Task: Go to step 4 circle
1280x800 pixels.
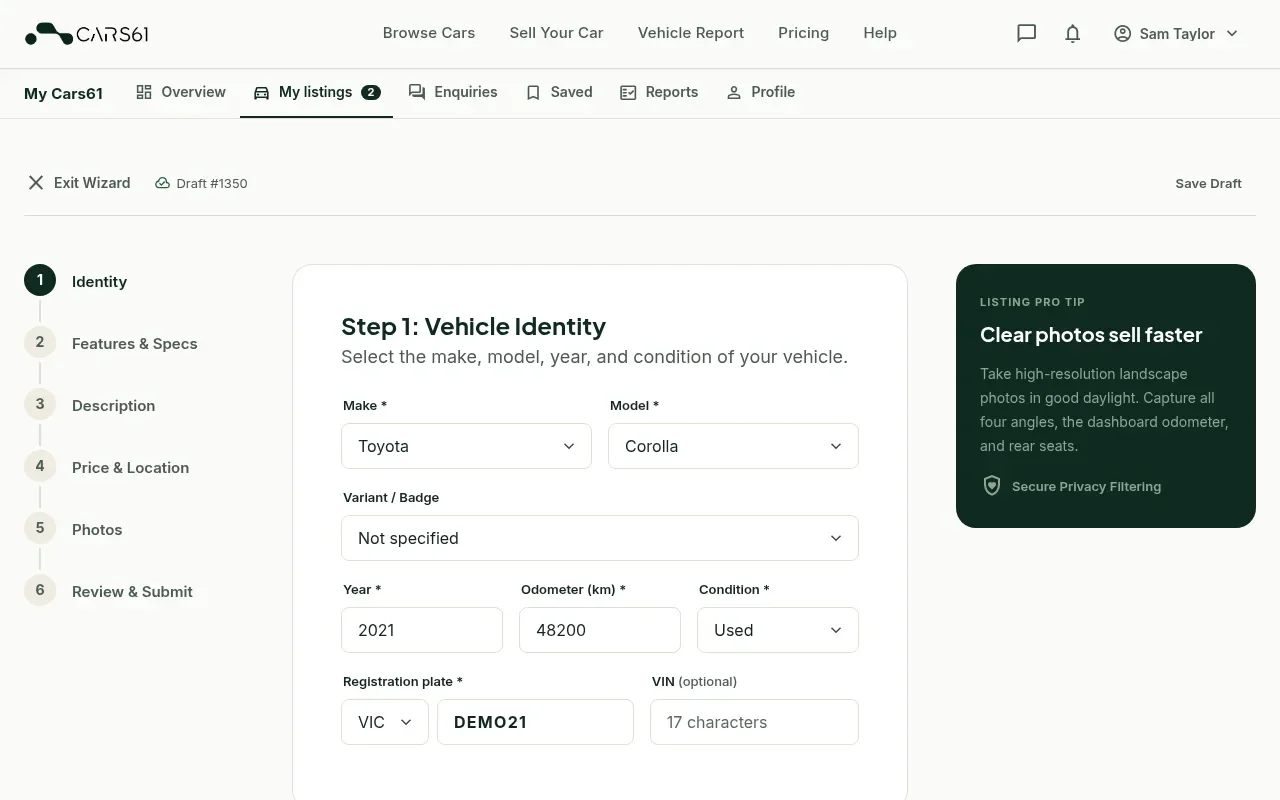Action: [40, 467]
